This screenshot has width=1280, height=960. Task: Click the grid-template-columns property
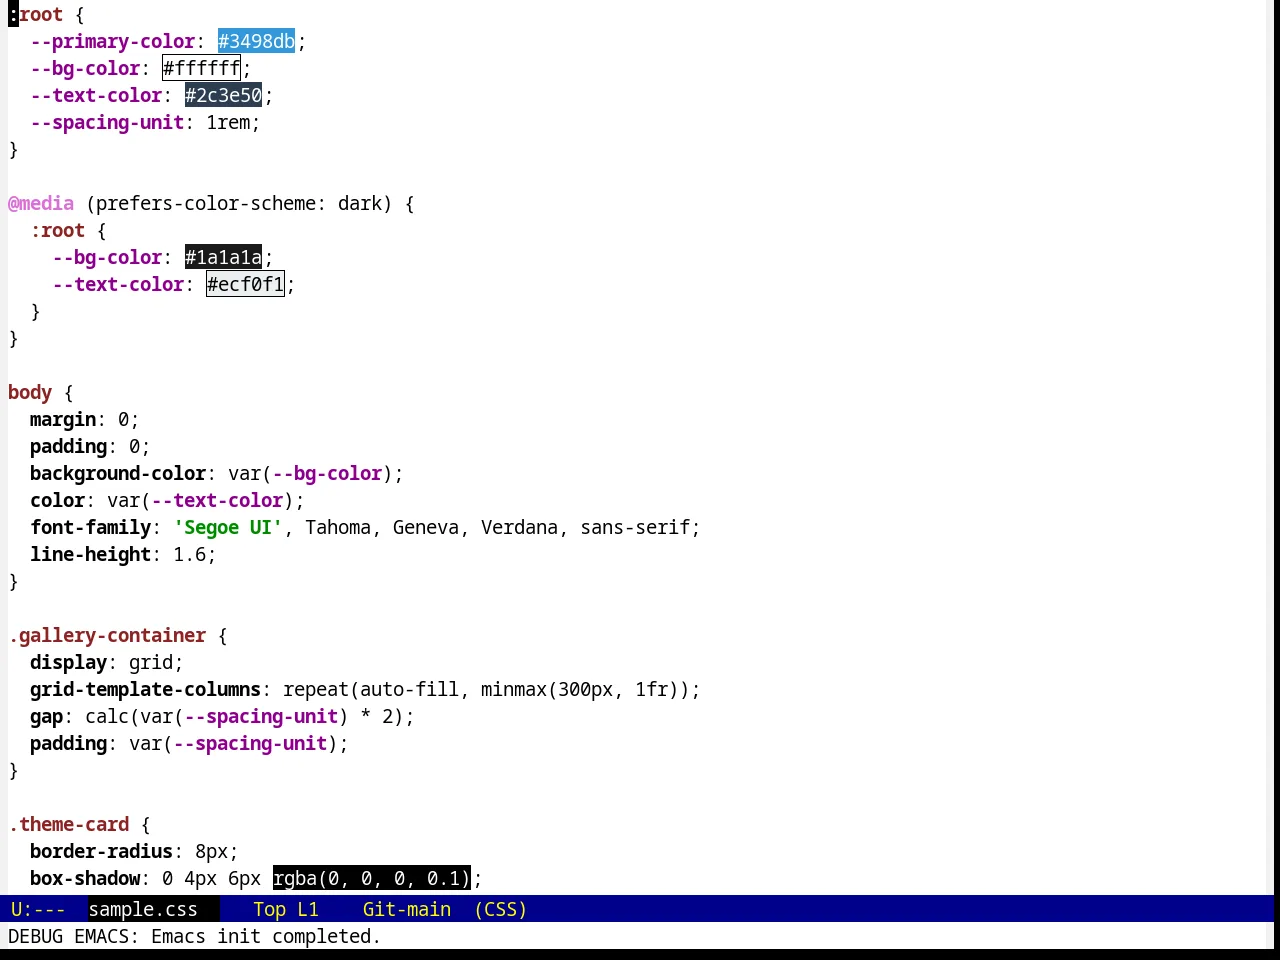coord(145,689)
